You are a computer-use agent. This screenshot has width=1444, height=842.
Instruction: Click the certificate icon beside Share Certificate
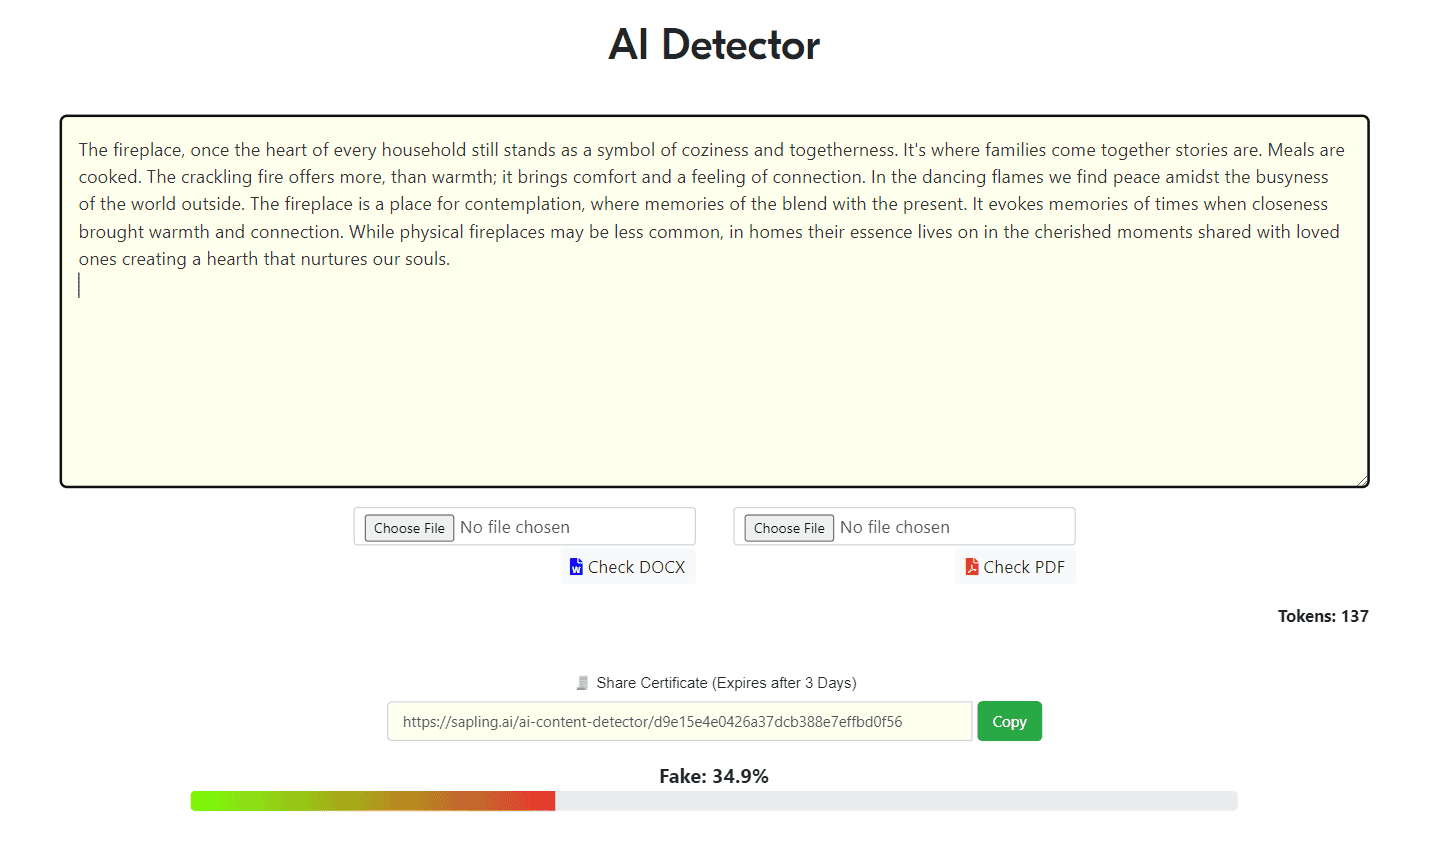click(582, 683)
